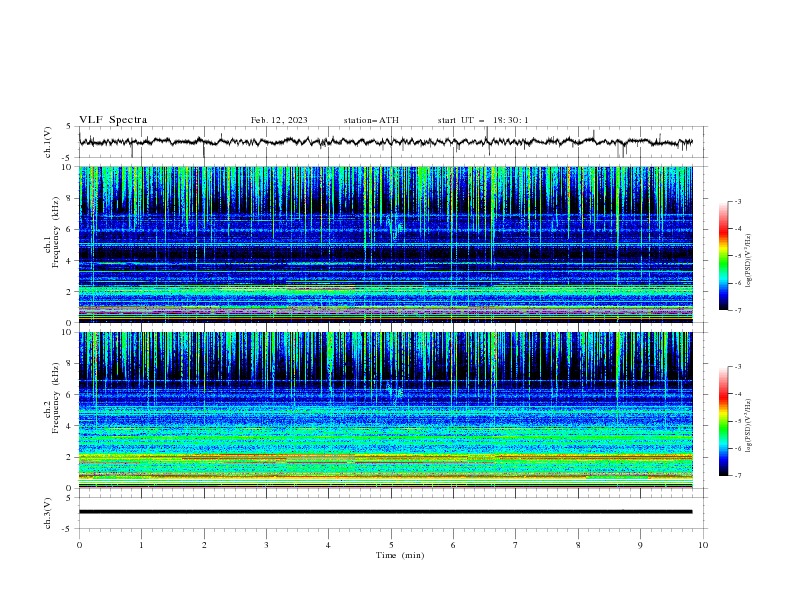Click the "4" kHz tick of ch.1 spectrogram

point(70,261)
